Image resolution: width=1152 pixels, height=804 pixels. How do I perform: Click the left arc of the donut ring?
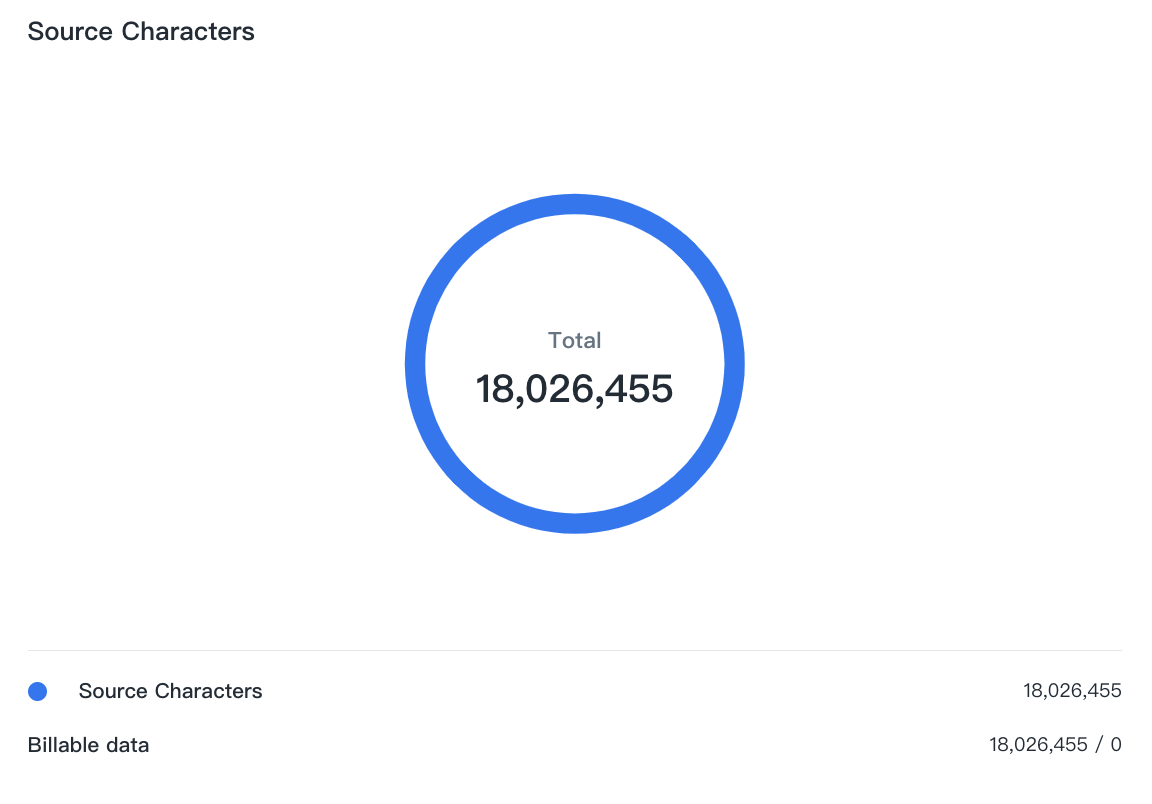415,364
